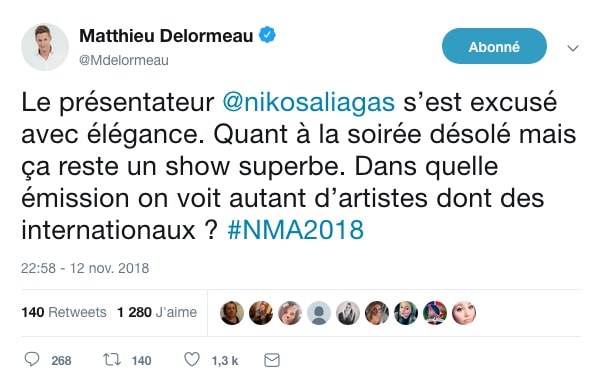Viewport: 594px width, 387px height.
Task: Click the reply speech bubble icon
Action: [x=32, y=359]
